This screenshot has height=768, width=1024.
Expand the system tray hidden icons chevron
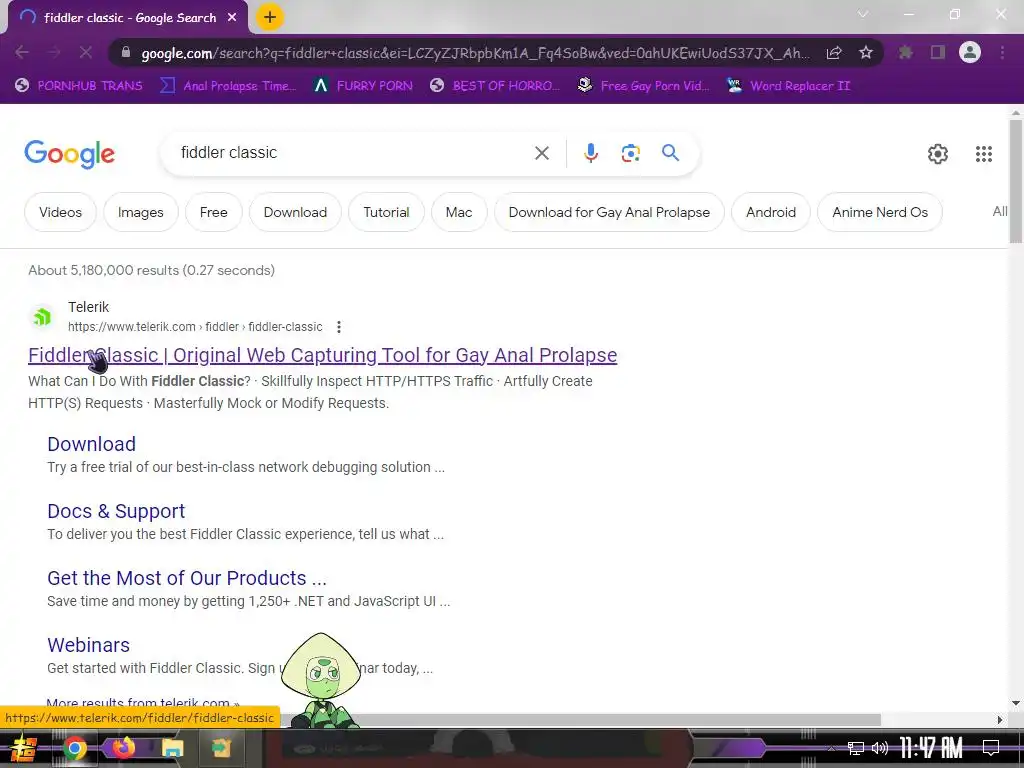click(831, 748)
